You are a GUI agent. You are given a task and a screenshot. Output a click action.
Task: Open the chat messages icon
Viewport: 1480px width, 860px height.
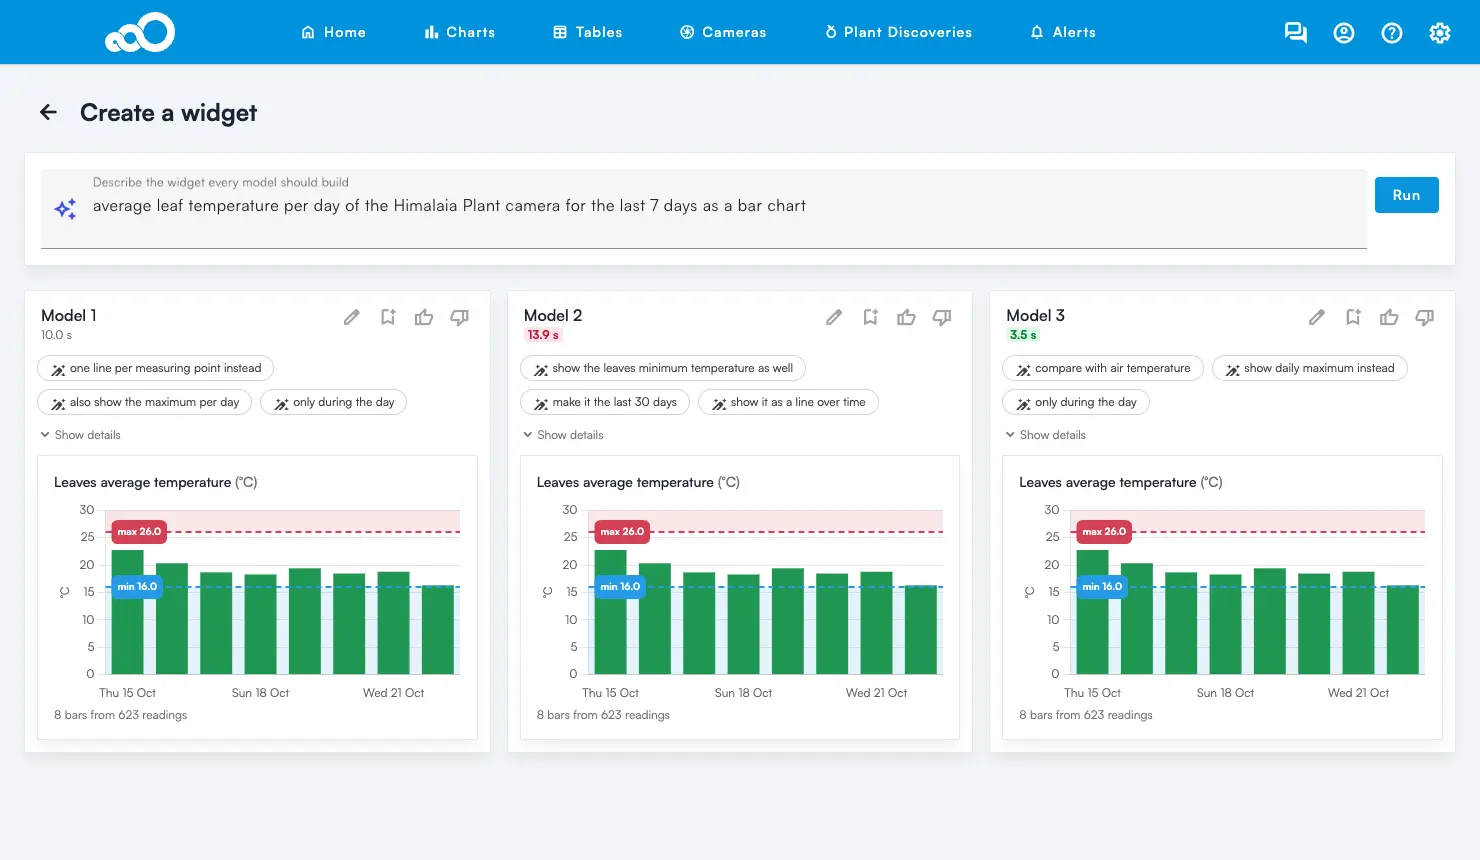(1296, 33)
